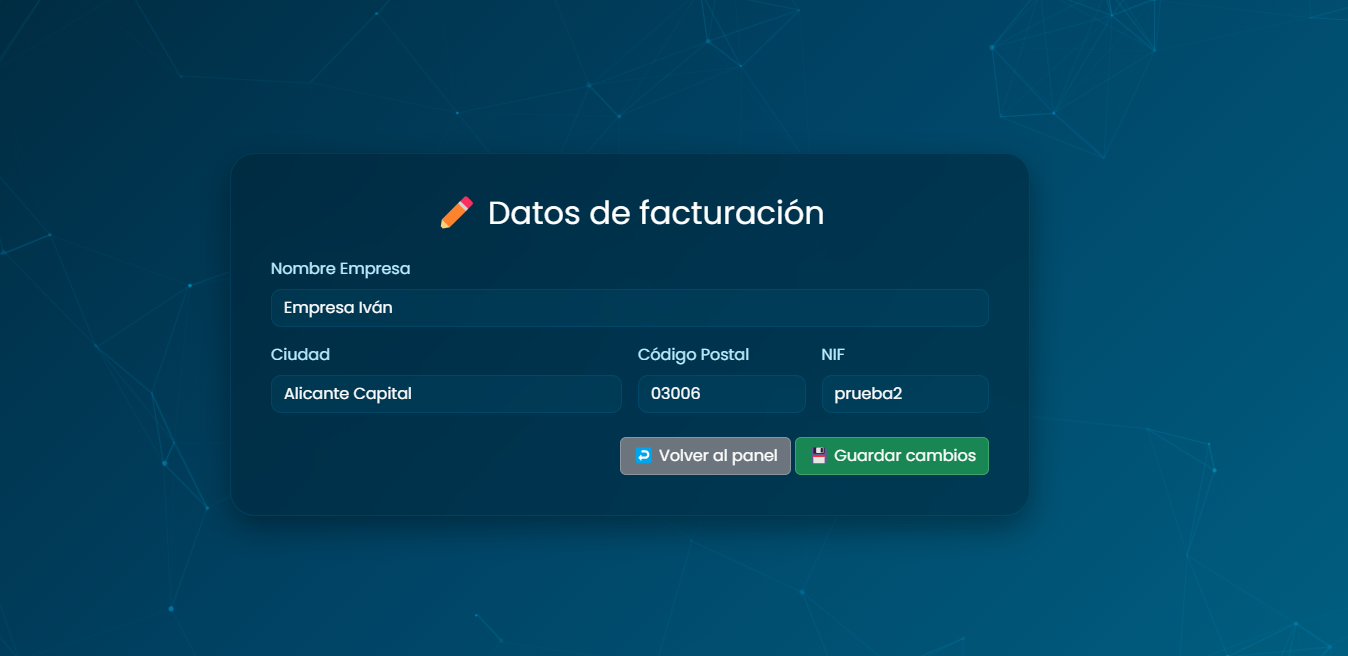The image size is (1348, 656).
Task: Click the pencil icon beside the title
Action: 456,213
